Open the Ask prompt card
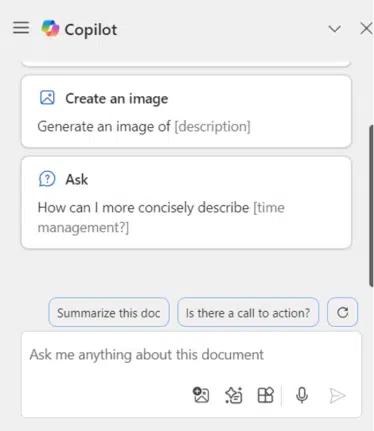 pos(186,203)
